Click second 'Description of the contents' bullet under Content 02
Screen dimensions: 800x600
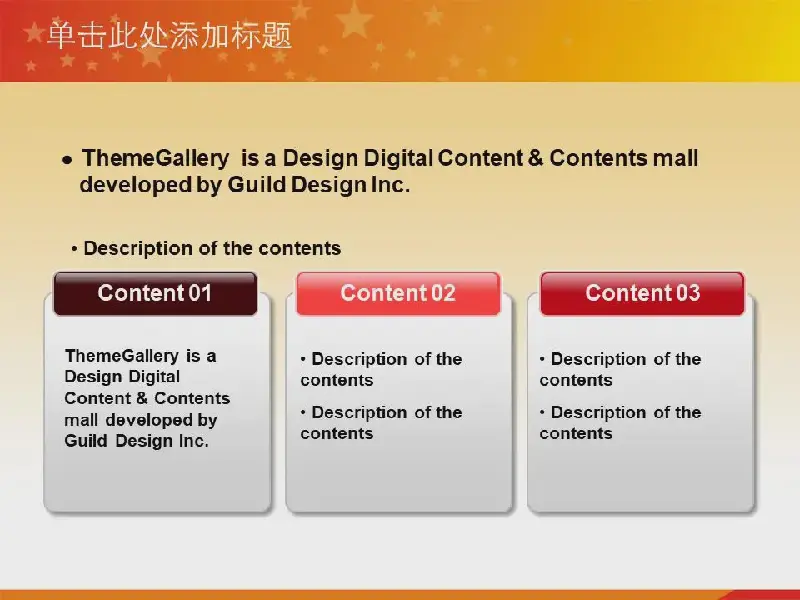(381, 422)
